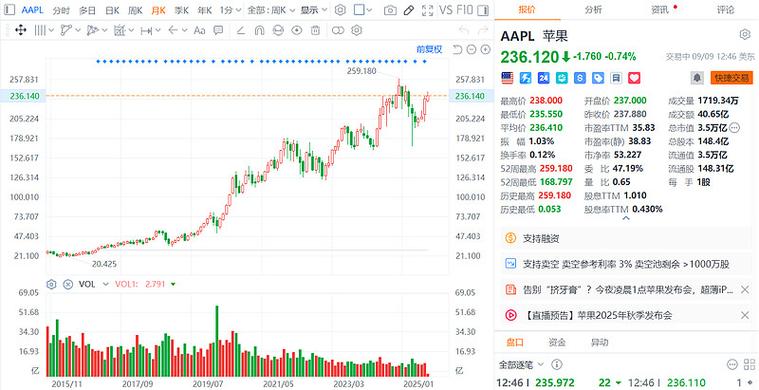Remove the VOL indicator with its X button
This screenshot has width=759, height=390.
coord(68,284)
